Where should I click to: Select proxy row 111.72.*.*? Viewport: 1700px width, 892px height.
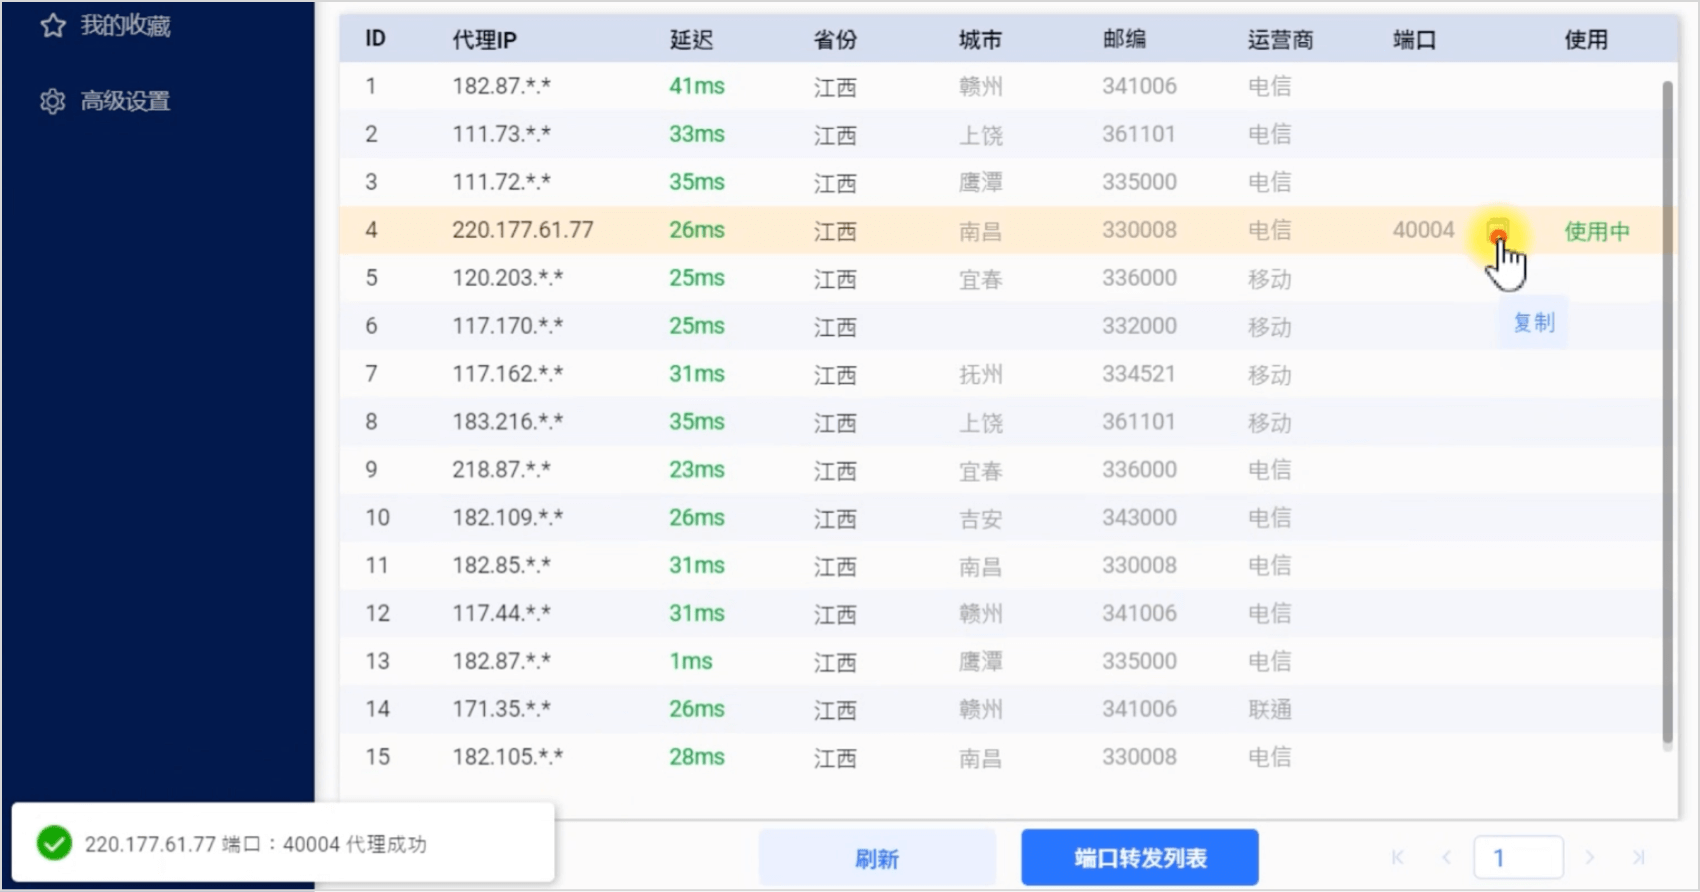click(x=1000, y=182)
